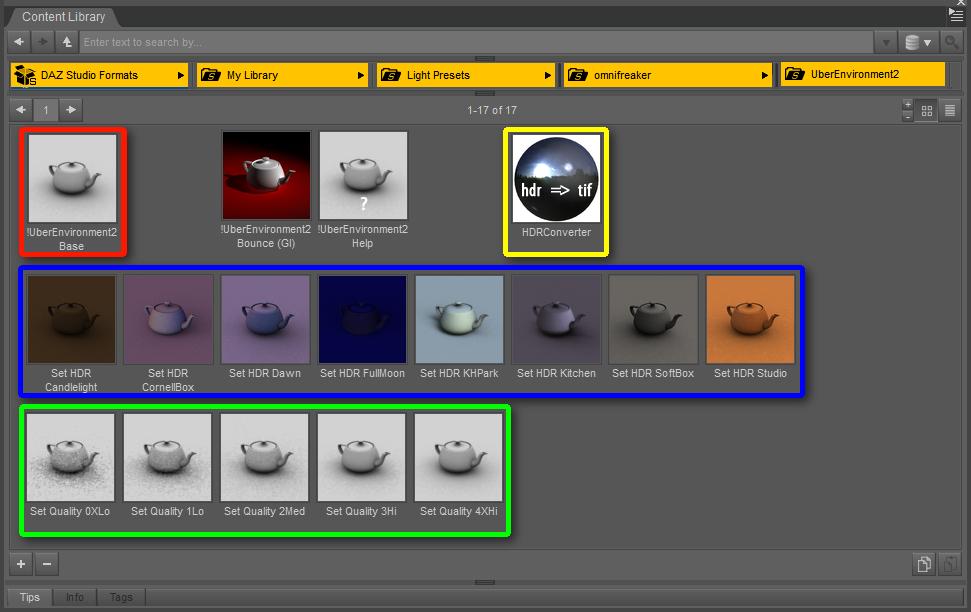Switch to list view
971x612 pixels.
[x=950, y=110]
